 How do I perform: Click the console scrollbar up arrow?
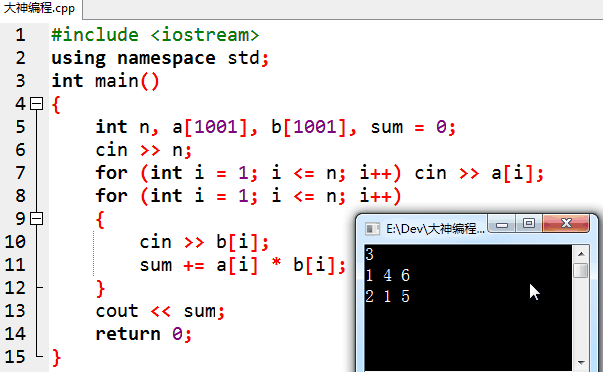coord(581,254)
